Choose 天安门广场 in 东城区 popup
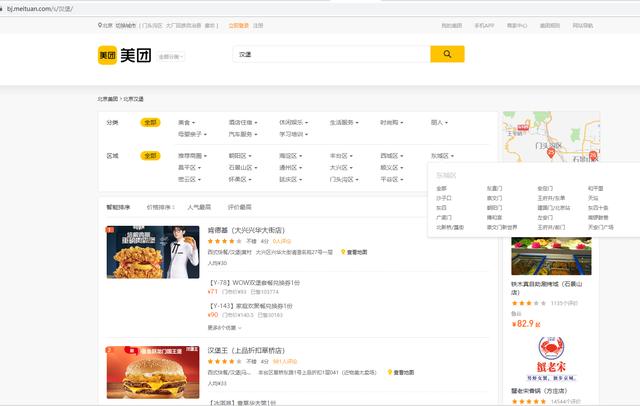The width and height of the screenshot is (640, 406). [x=600, y=227]
